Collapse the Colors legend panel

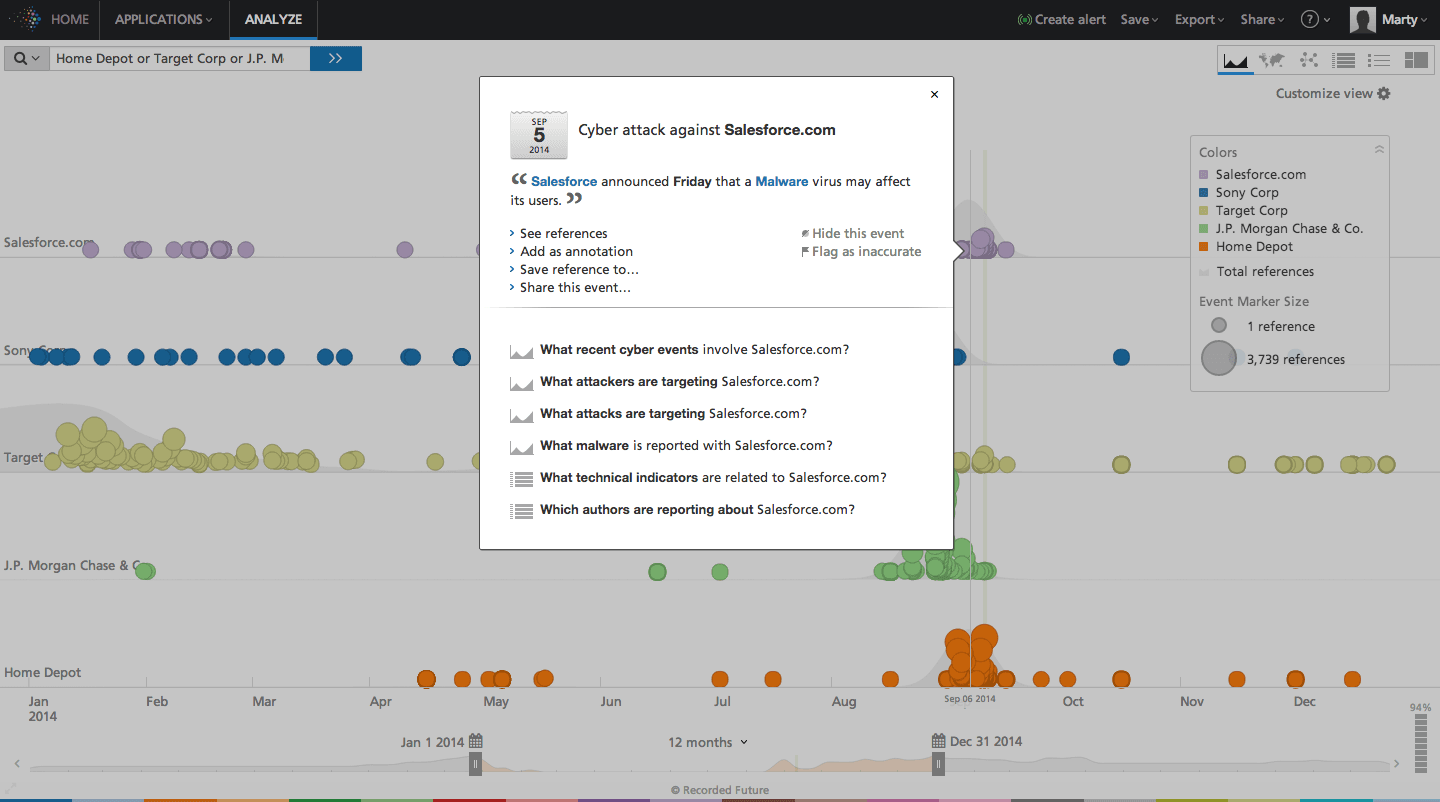pyautogui.click(x=1379, y=150)
